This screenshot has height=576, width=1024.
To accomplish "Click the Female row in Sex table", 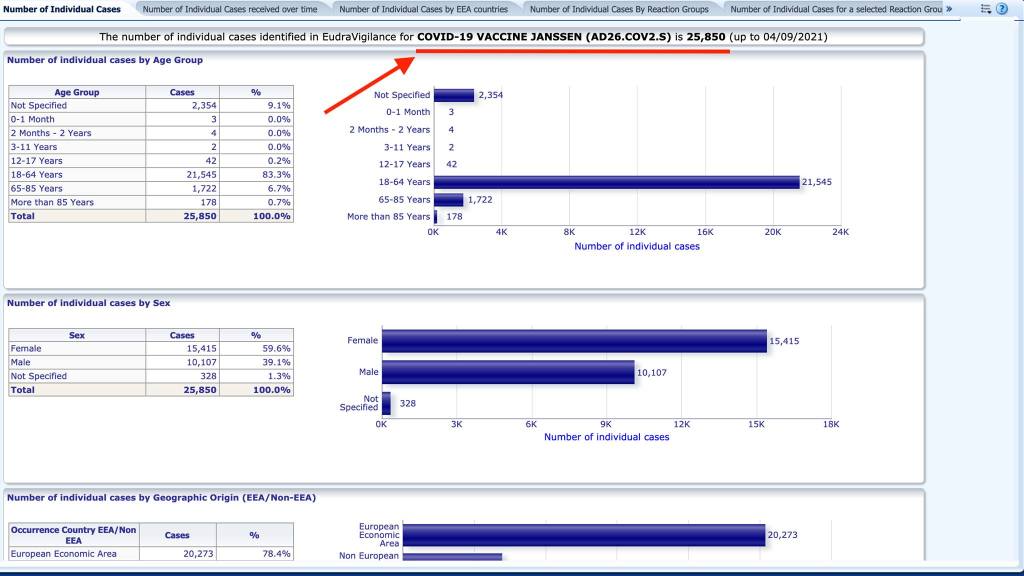I will [26, 349].
